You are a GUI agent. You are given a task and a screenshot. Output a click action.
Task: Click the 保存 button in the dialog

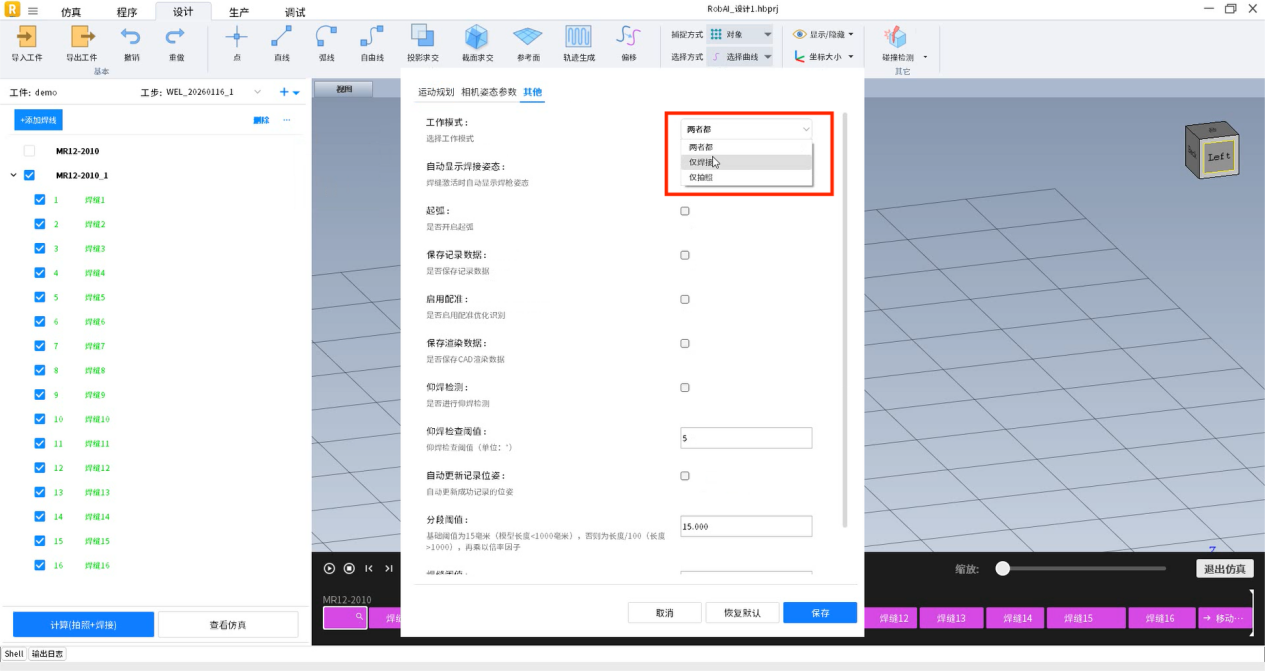pyautogui.click(x=819, y=613)
